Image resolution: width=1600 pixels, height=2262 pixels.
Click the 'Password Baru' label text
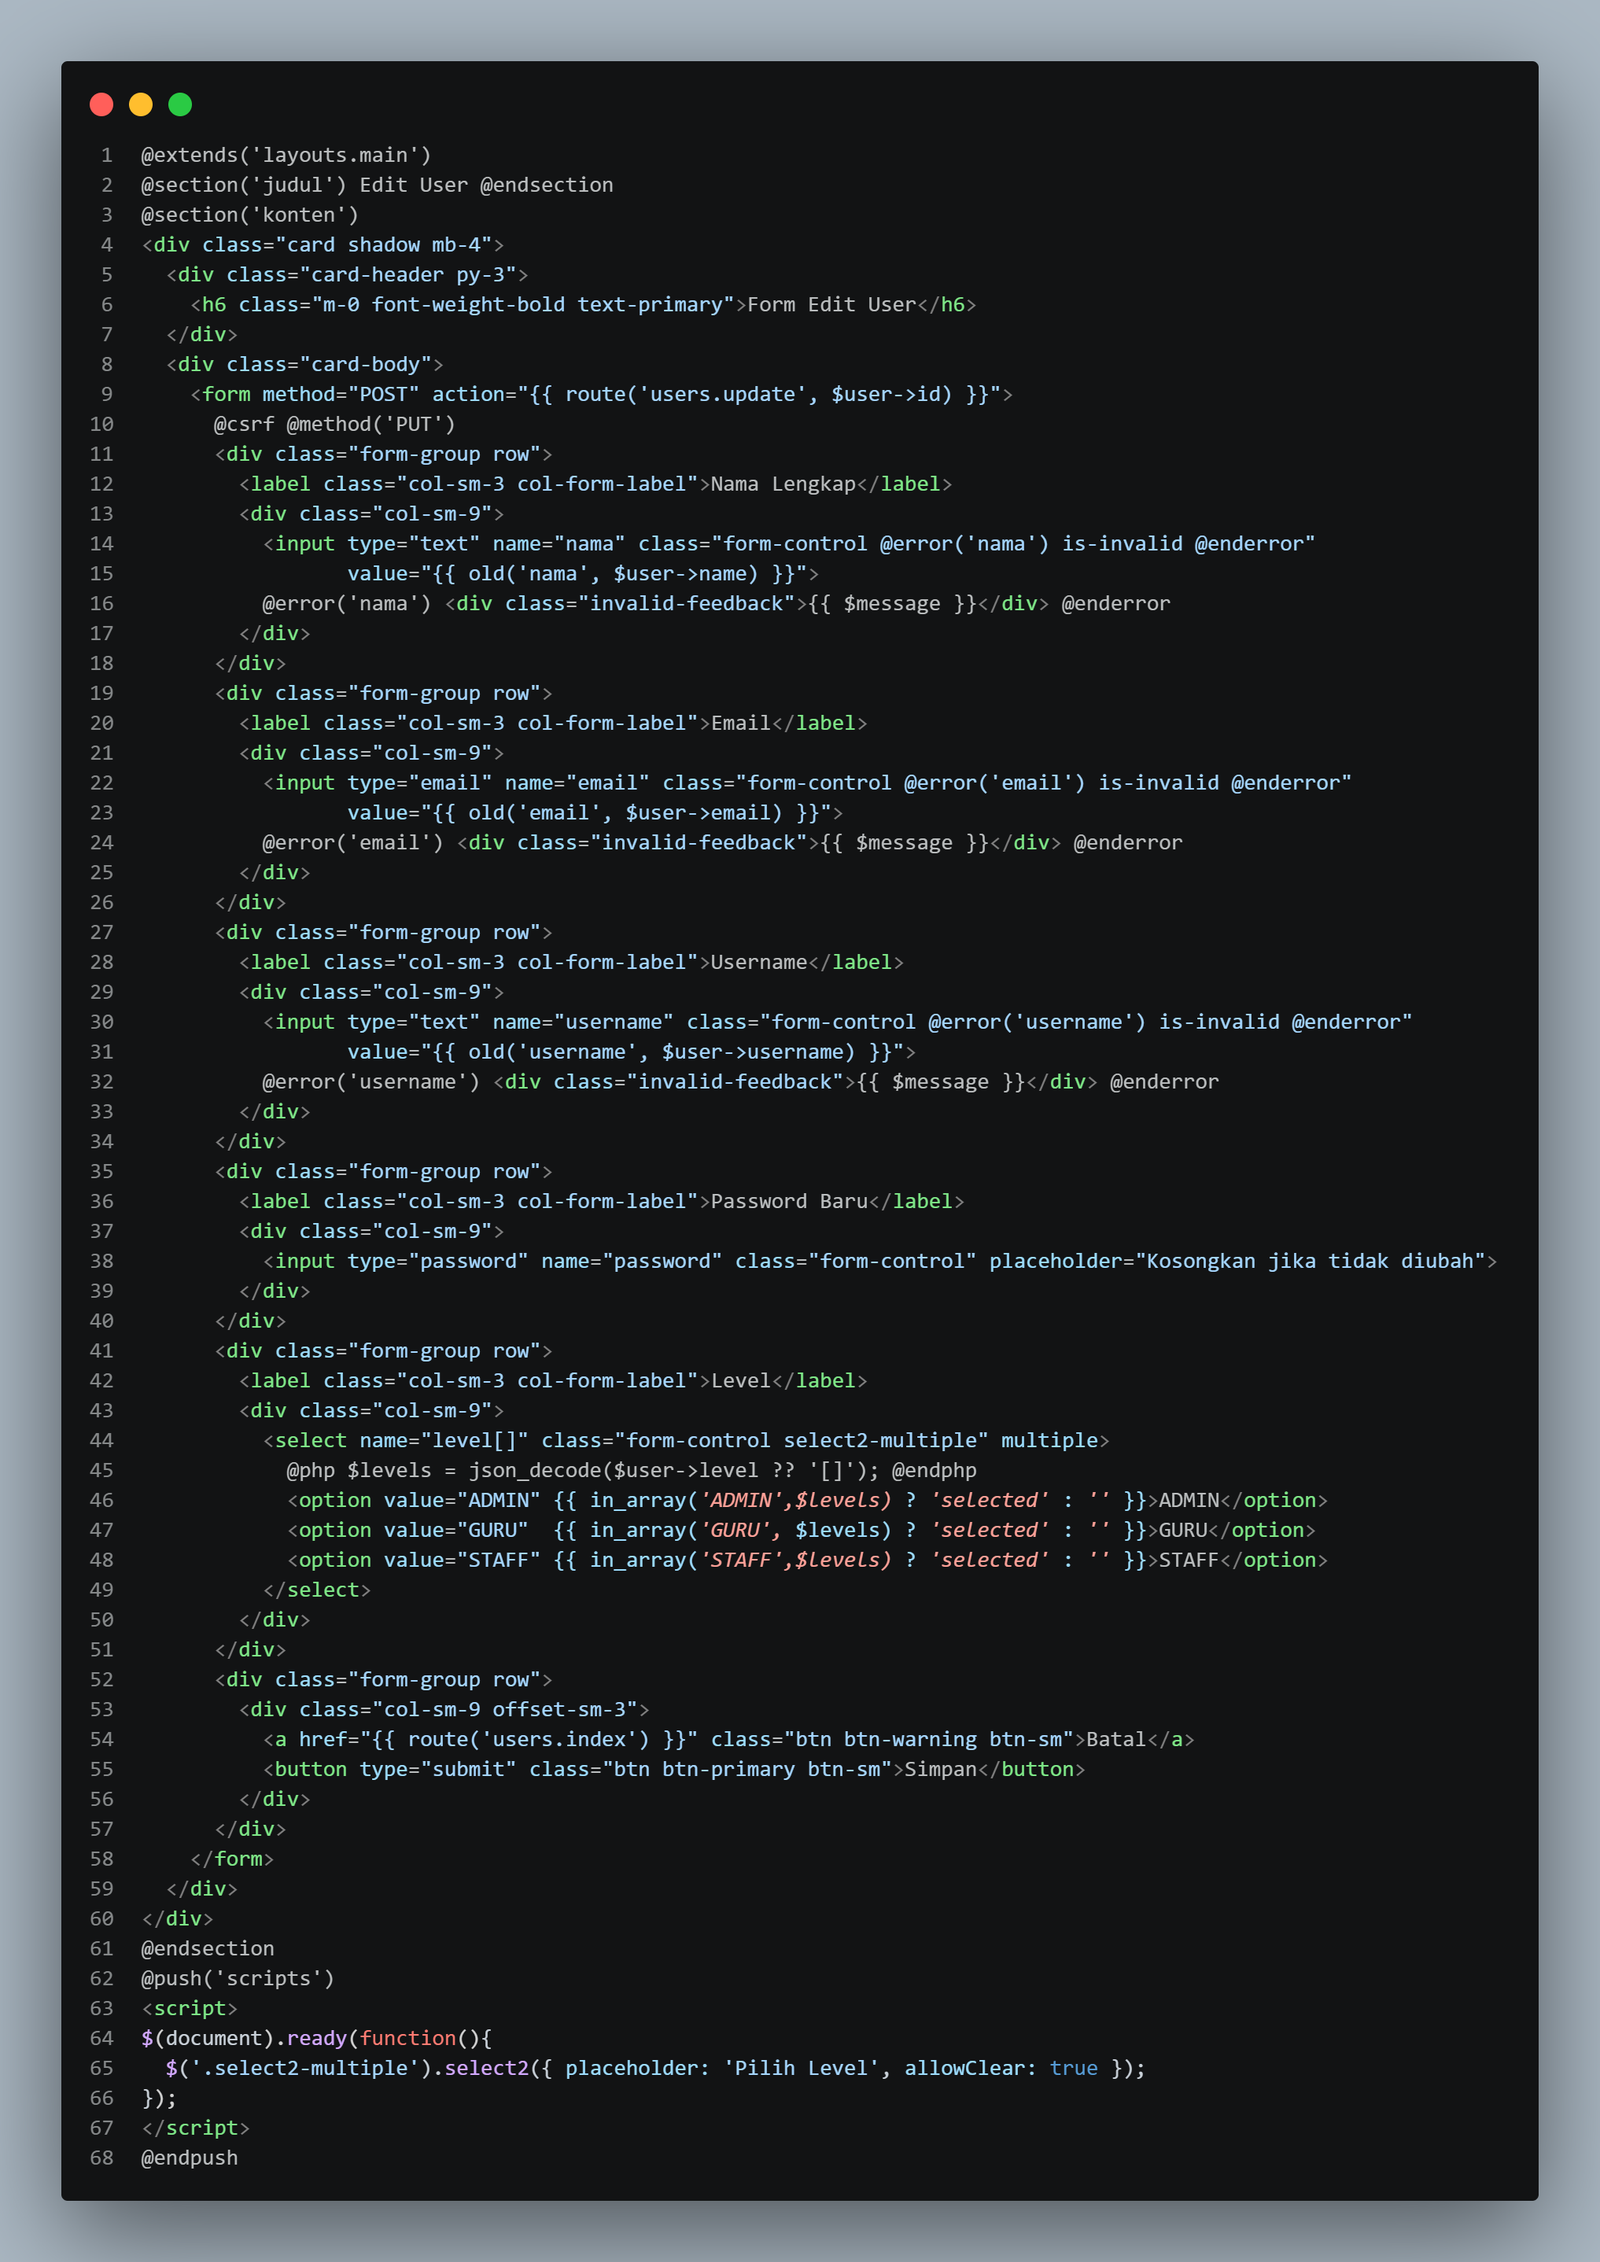[x=790, y=1201]
